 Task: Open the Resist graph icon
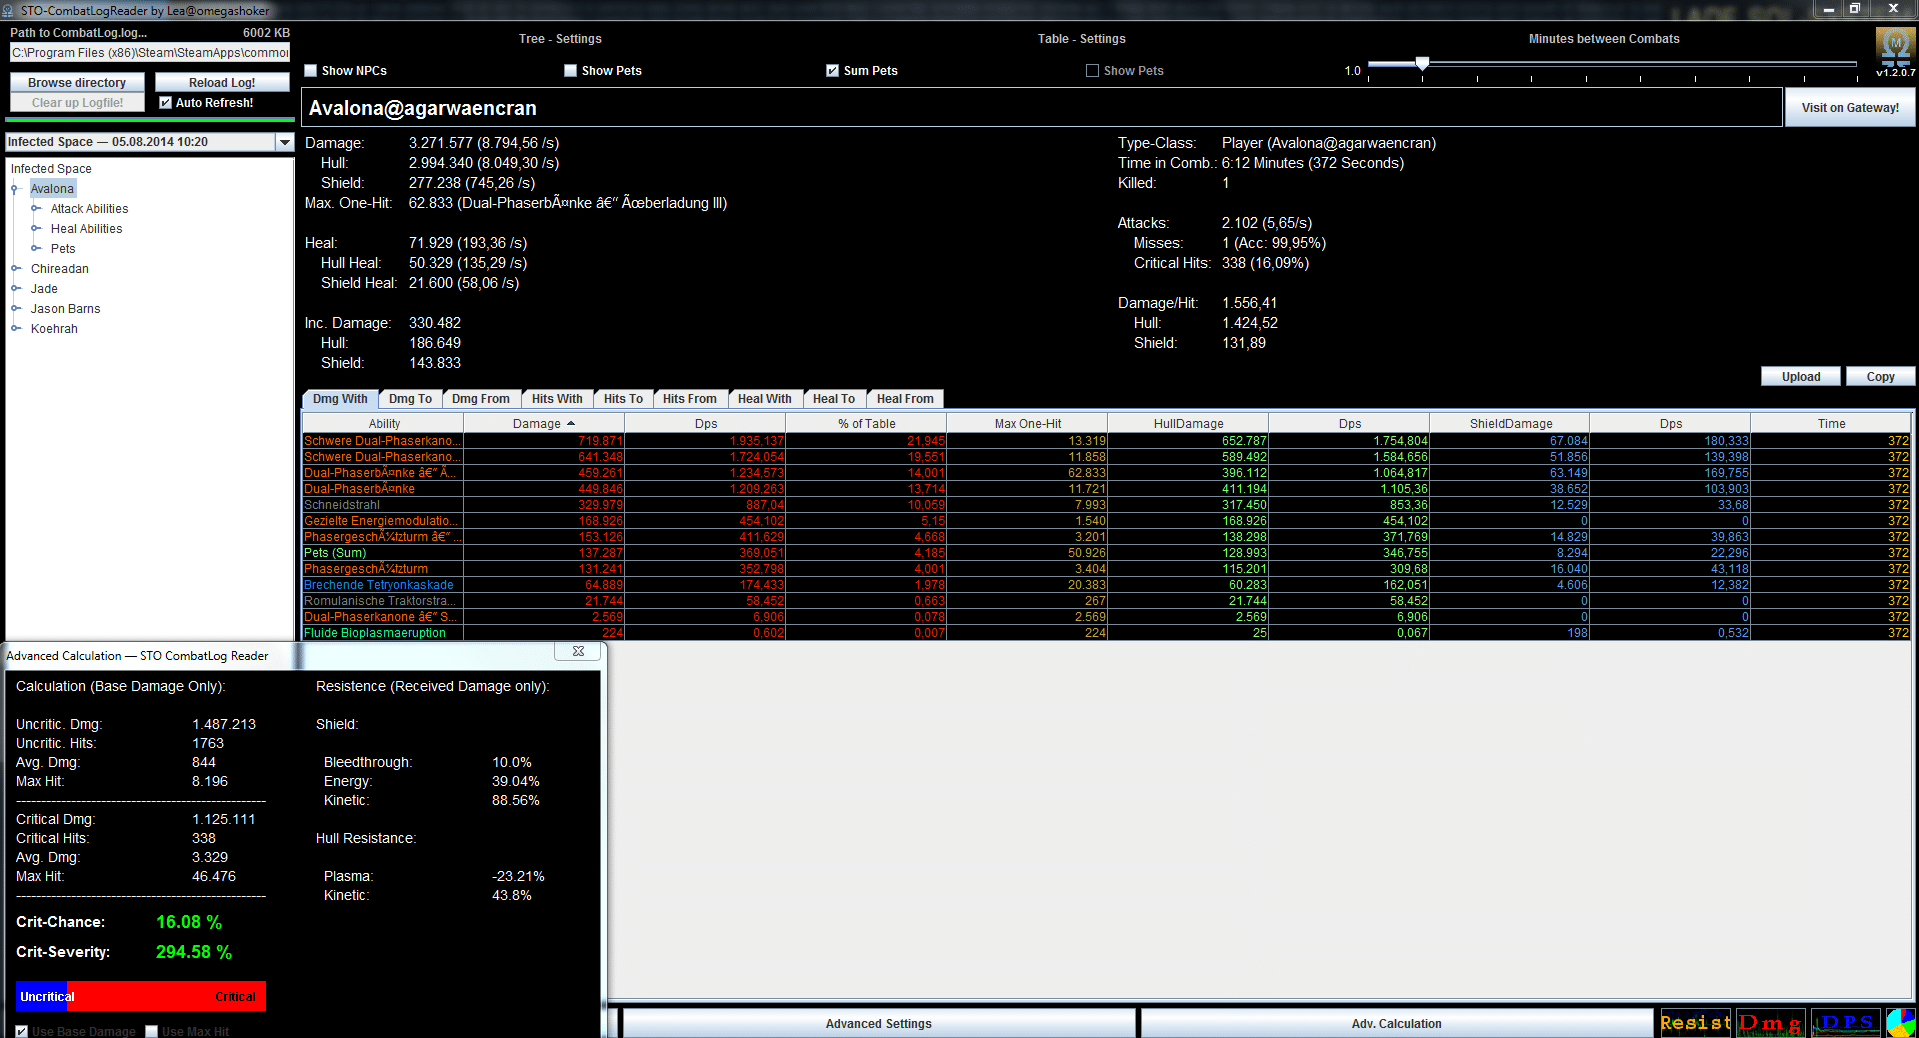tap(1695, 1023)
